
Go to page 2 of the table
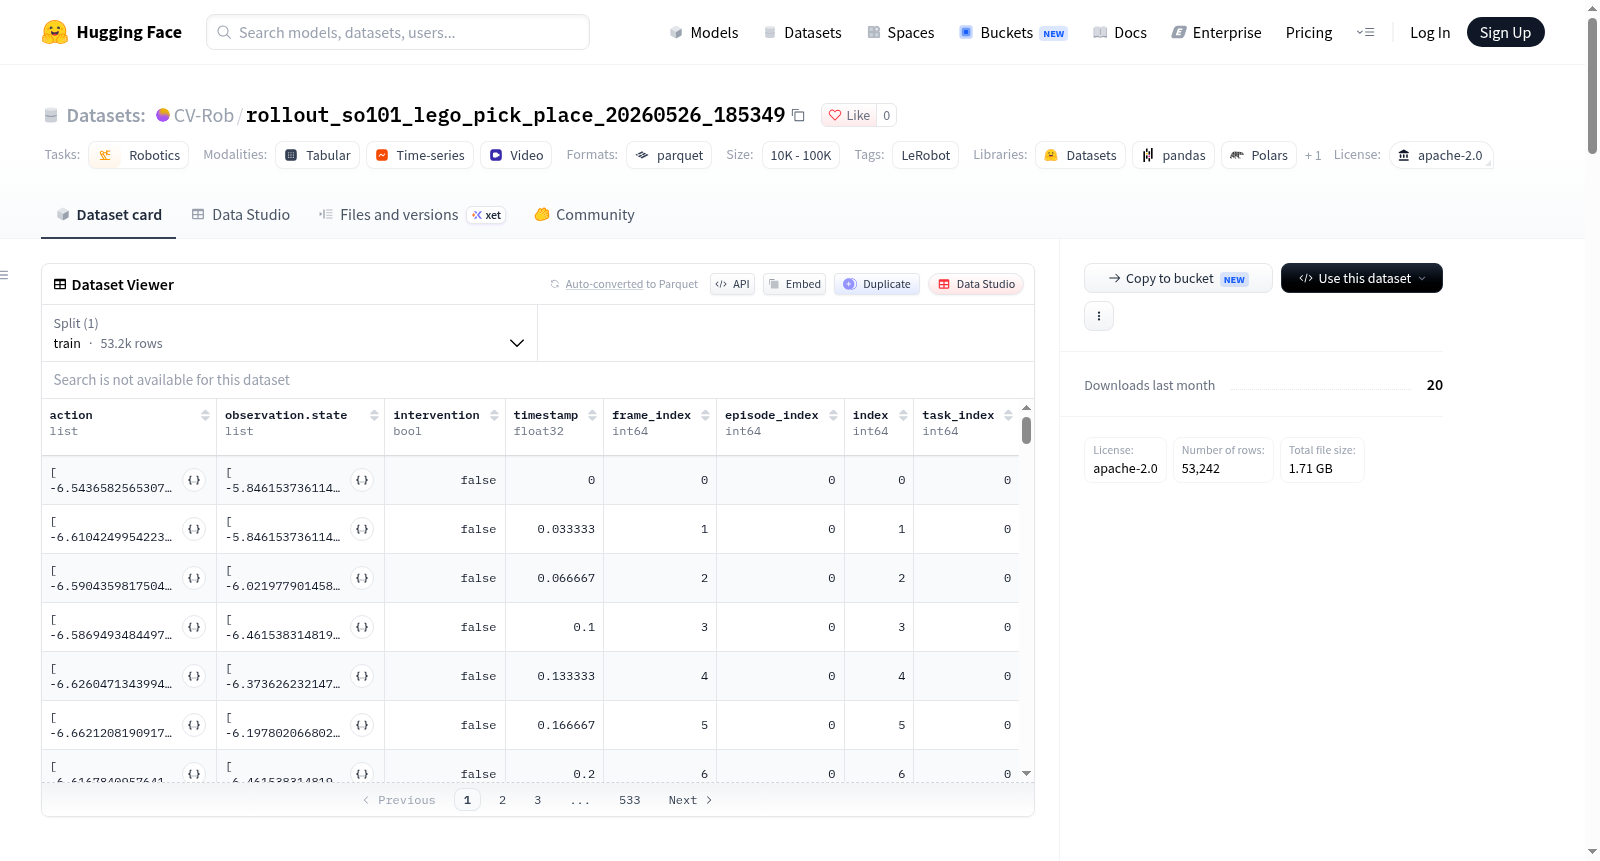point(502,800)
